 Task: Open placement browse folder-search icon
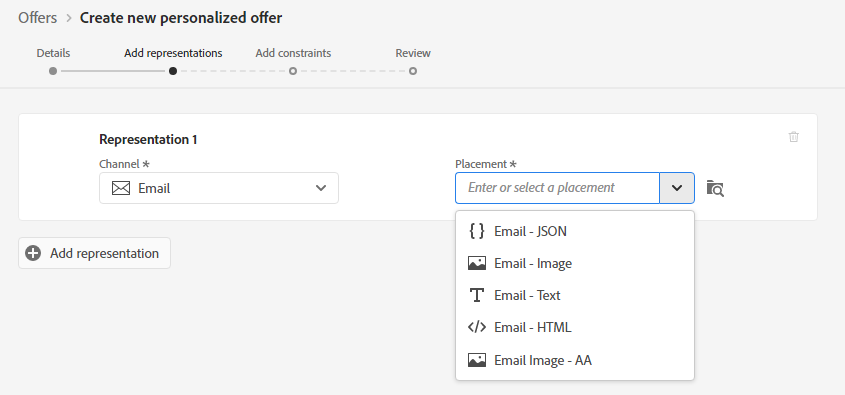715,188
